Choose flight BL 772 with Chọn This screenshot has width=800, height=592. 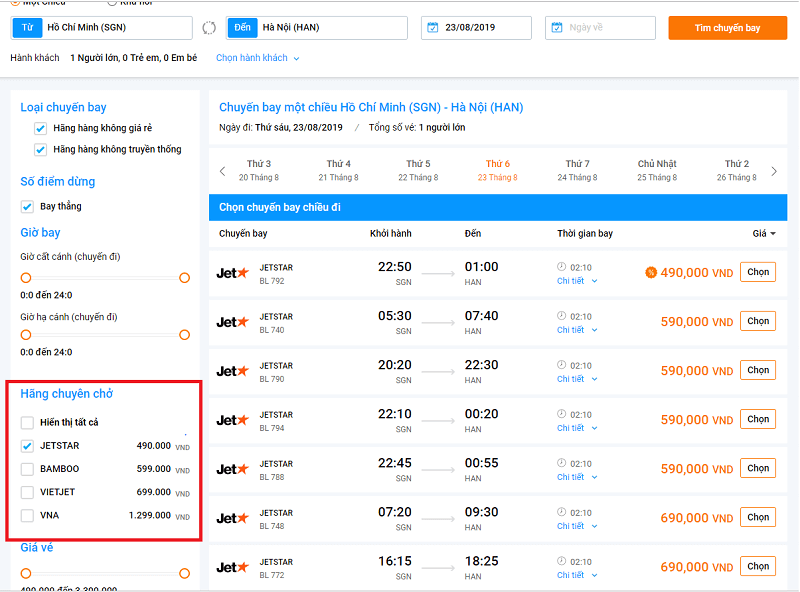click(x=758, y=566)
